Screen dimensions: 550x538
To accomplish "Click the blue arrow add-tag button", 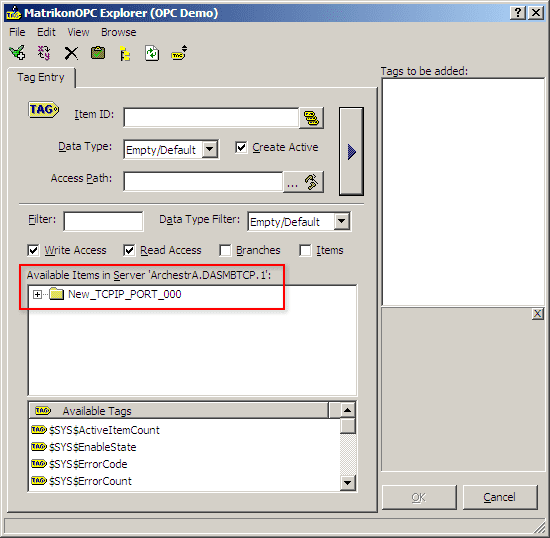I will pos(351,152).
